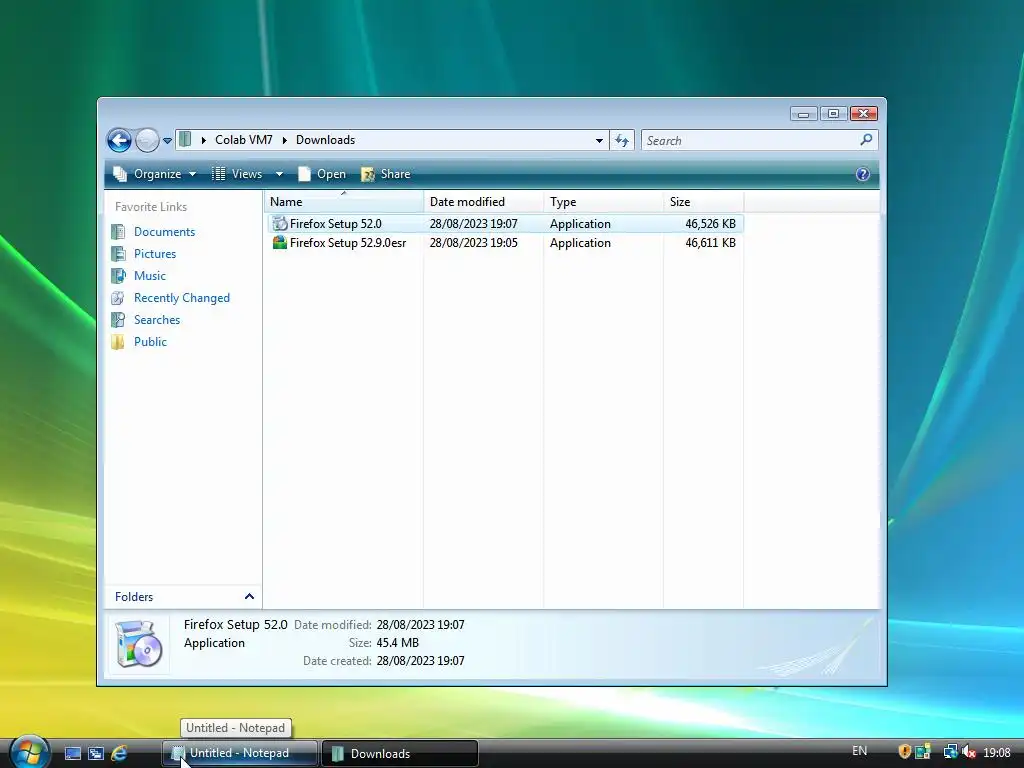Click the greyed-out Forward arrow button

[147, 140]
